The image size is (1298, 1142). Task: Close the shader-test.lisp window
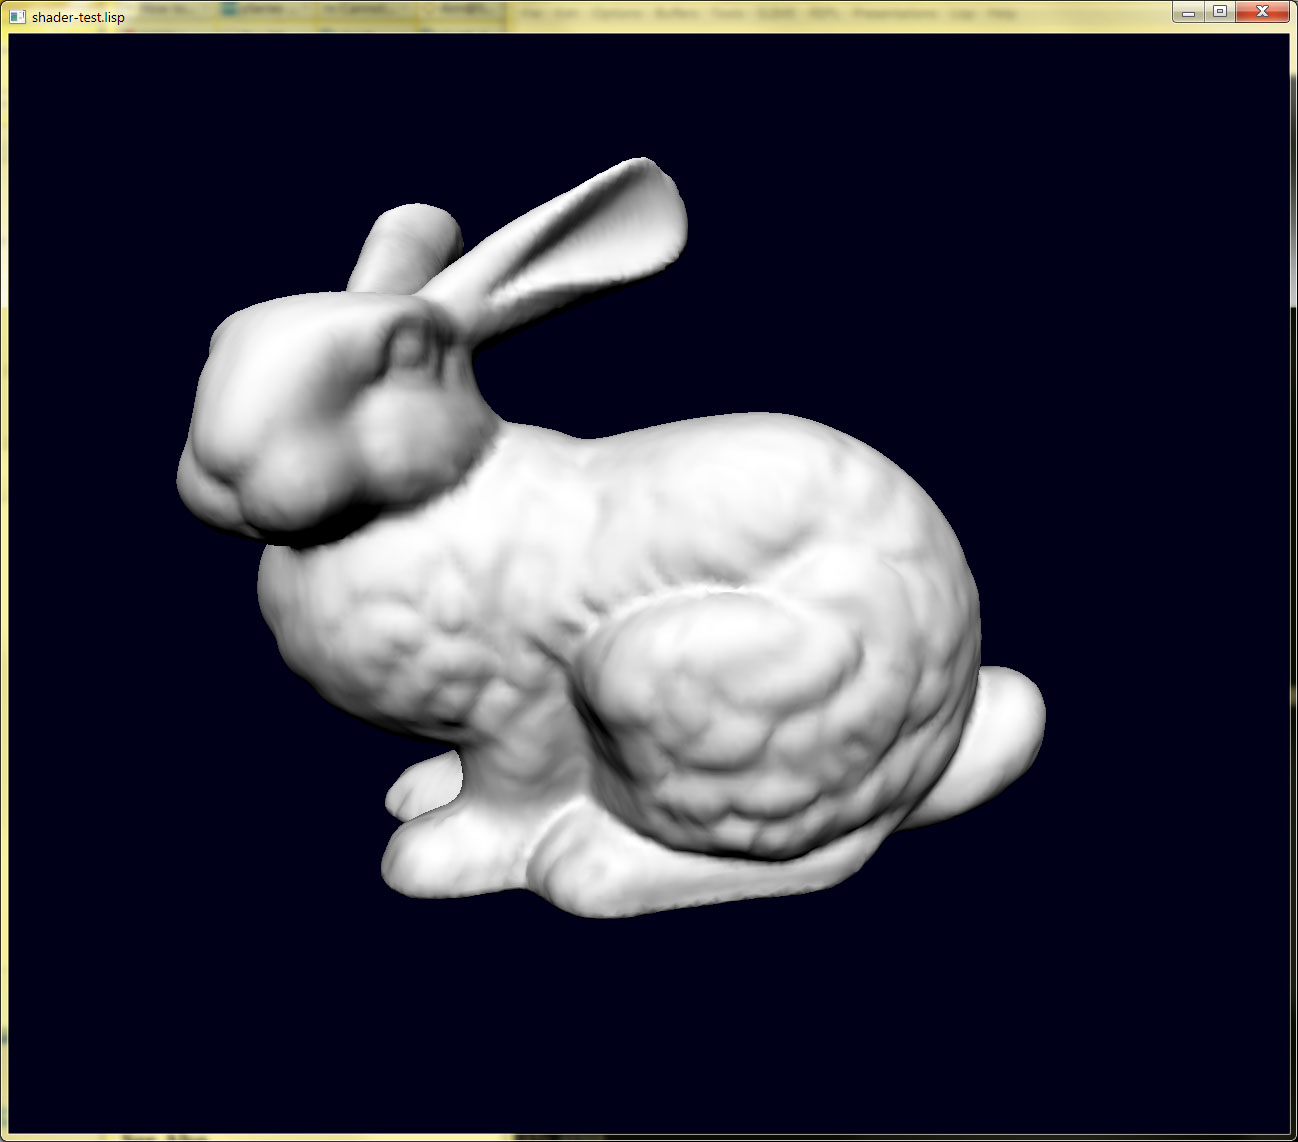click(1262, 12)
